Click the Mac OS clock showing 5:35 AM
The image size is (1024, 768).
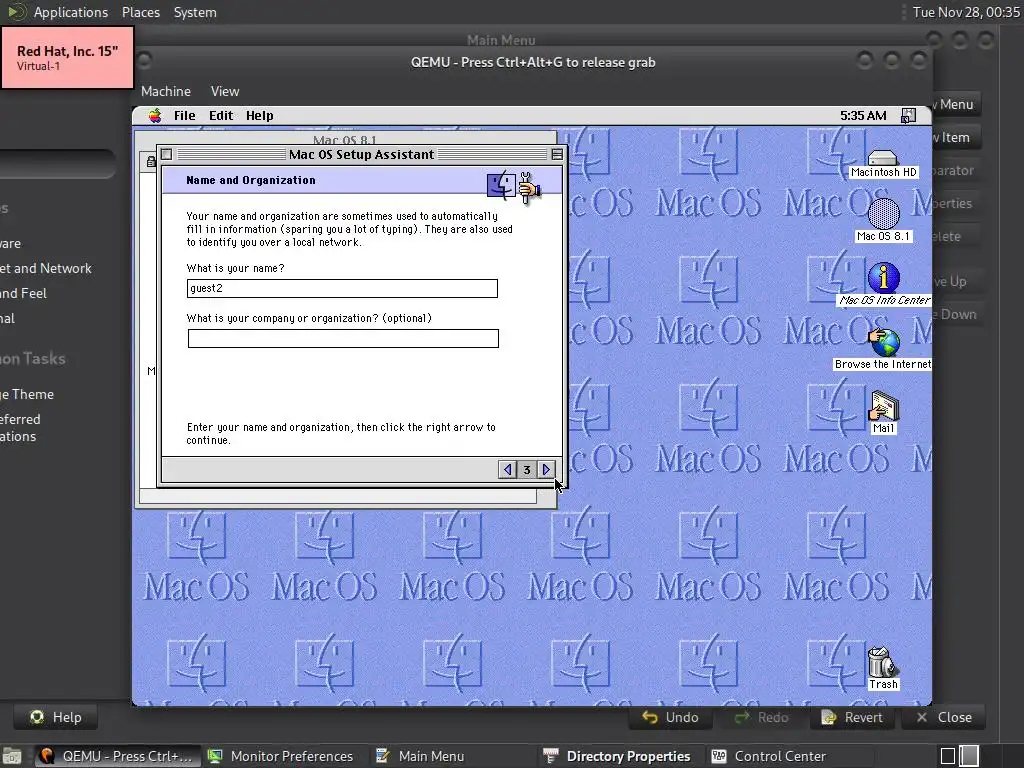pos(863,116)
